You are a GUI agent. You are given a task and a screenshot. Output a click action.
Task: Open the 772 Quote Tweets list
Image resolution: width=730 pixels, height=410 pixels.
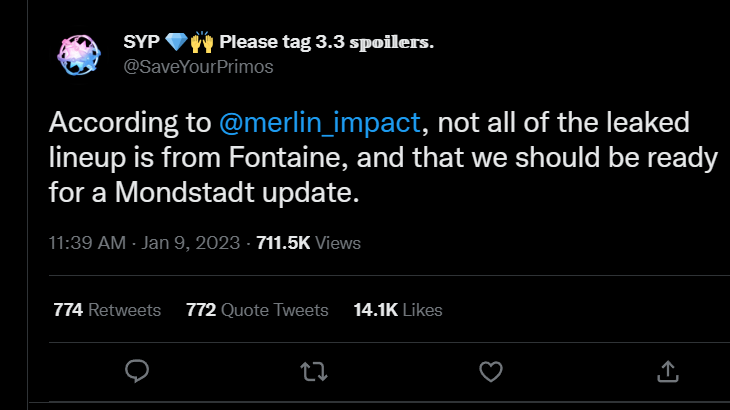257,310
